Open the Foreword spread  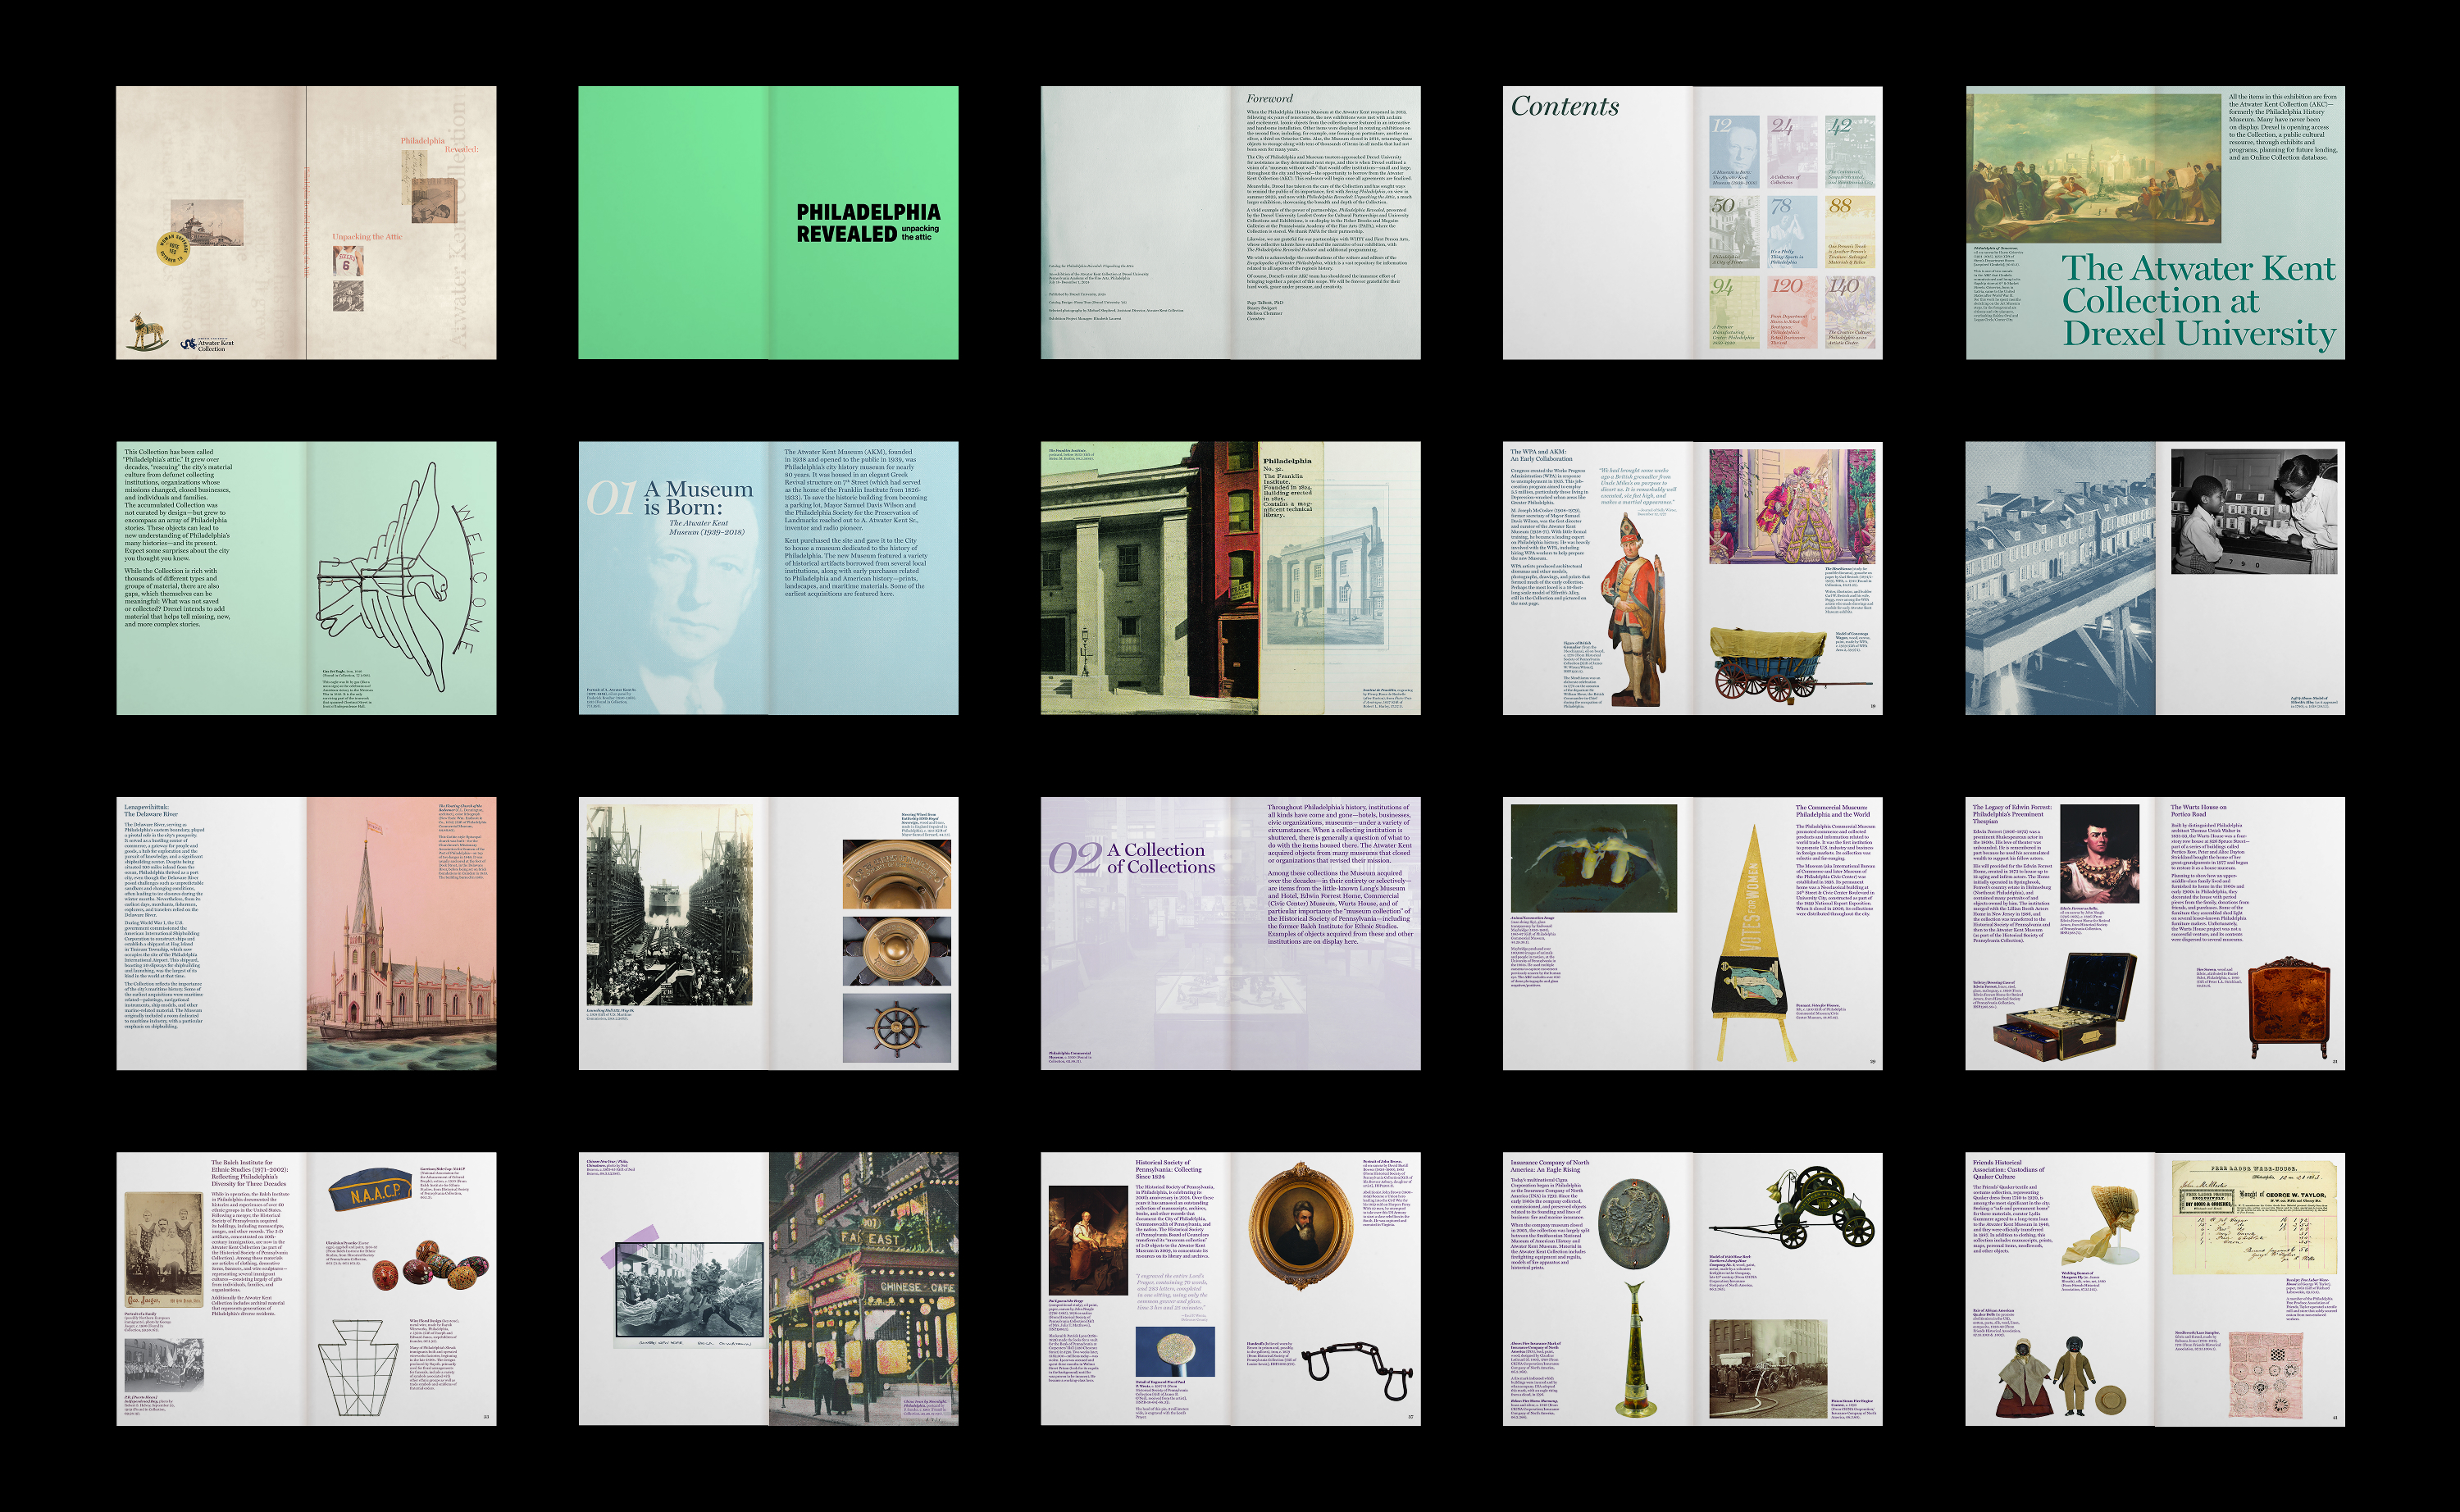1230,222
